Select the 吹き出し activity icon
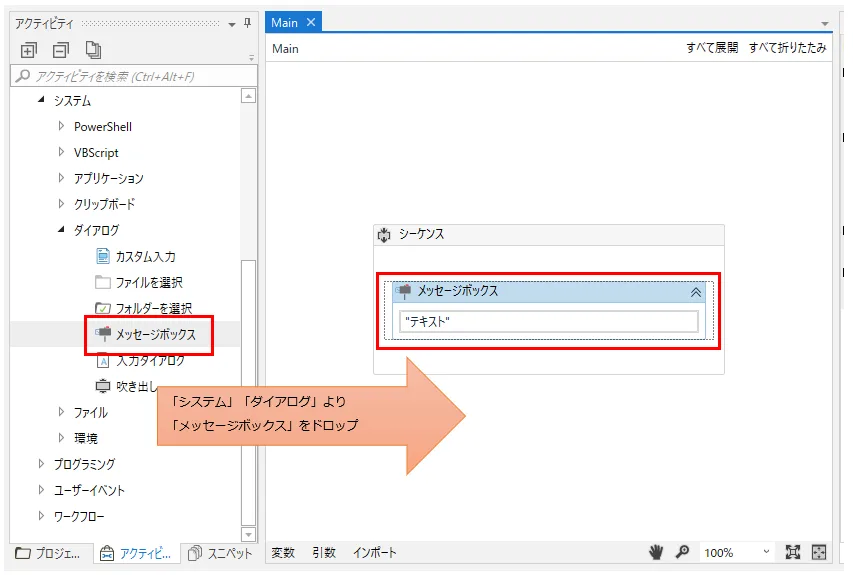This screenshot has height=575, width=853. (102, 386)
